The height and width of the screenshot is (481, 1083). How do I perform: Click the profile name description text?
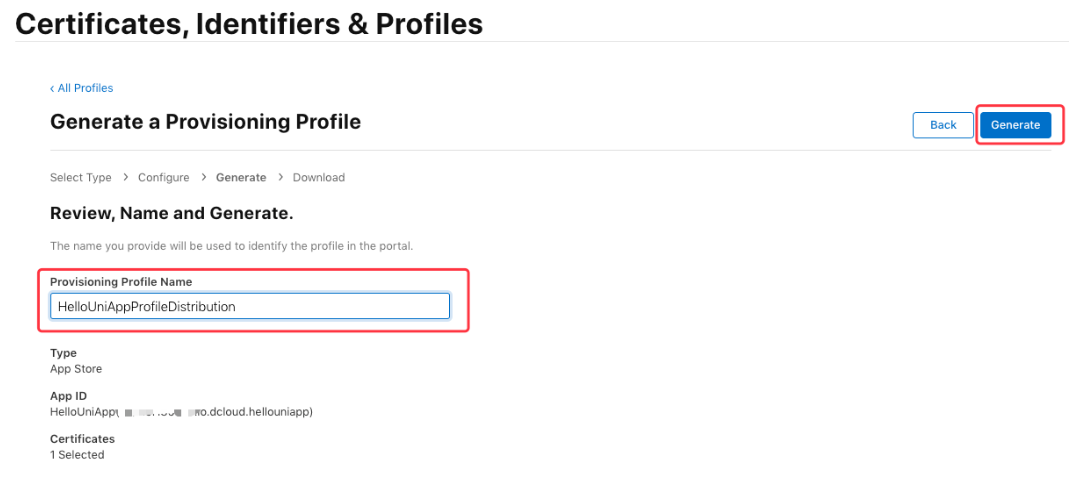pyautogui.click(x=231, y=245)
